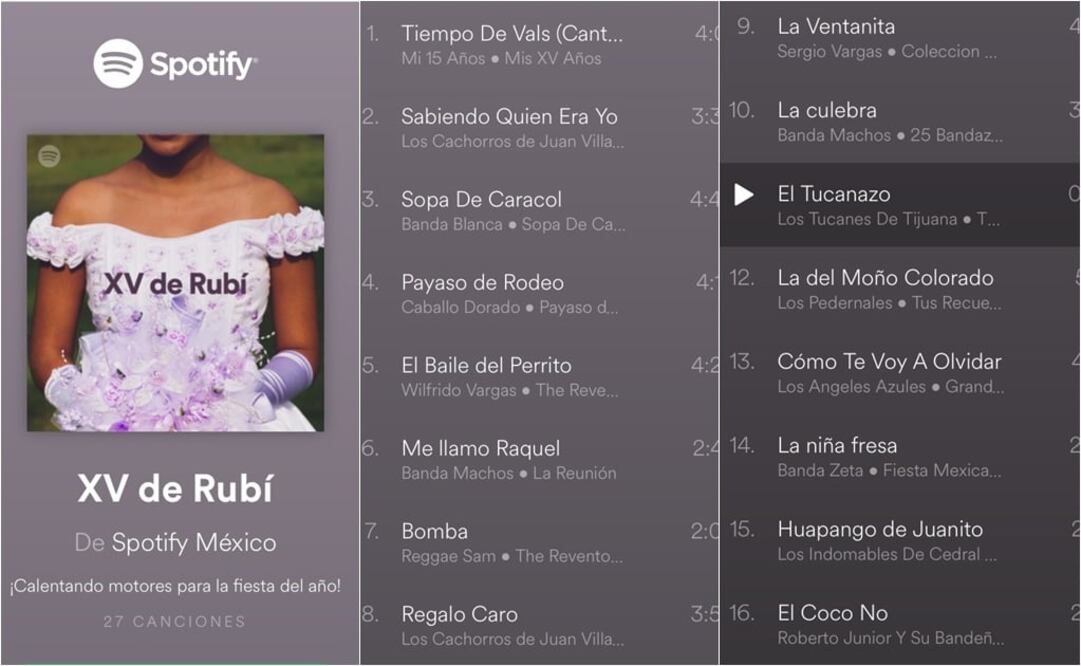Play Bomba by Reggae Sam
Screen dimensions: 1081x666
click(539, 543)
